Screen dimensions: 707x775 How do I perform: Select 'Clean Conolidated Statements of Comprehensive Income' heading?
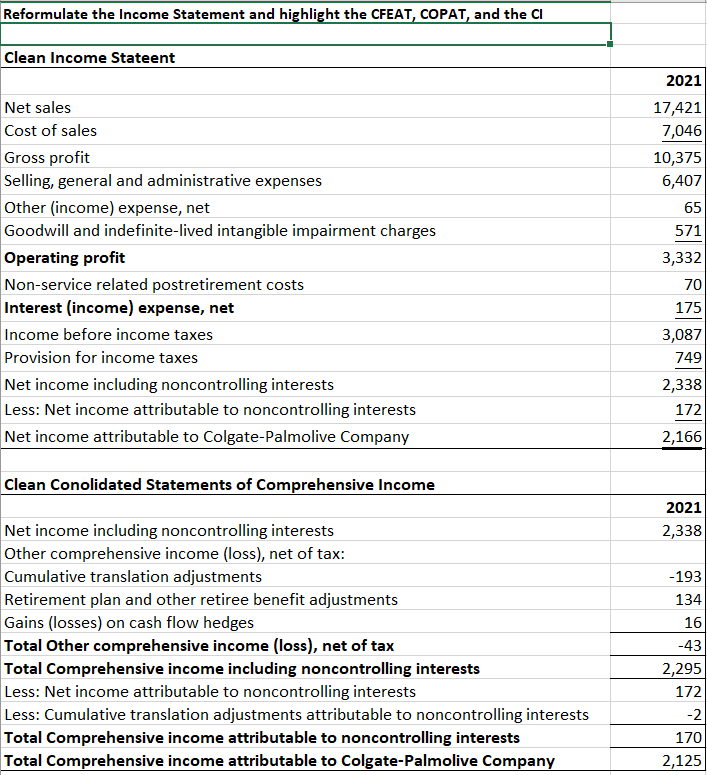click(305, 484)
